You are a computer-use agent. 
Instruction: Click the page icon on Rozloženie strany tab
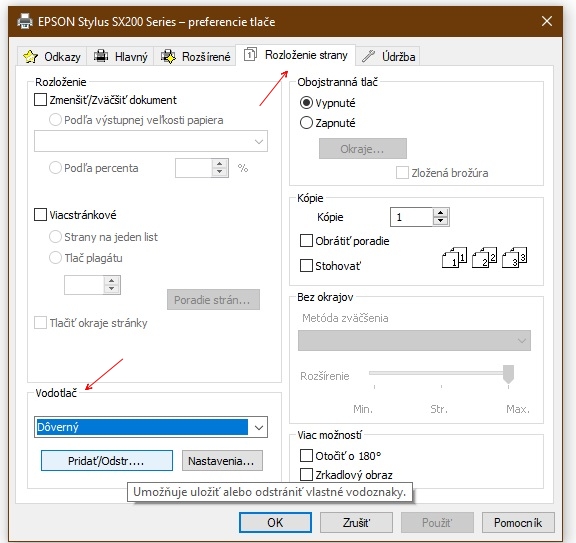click(x=250, y=55)
